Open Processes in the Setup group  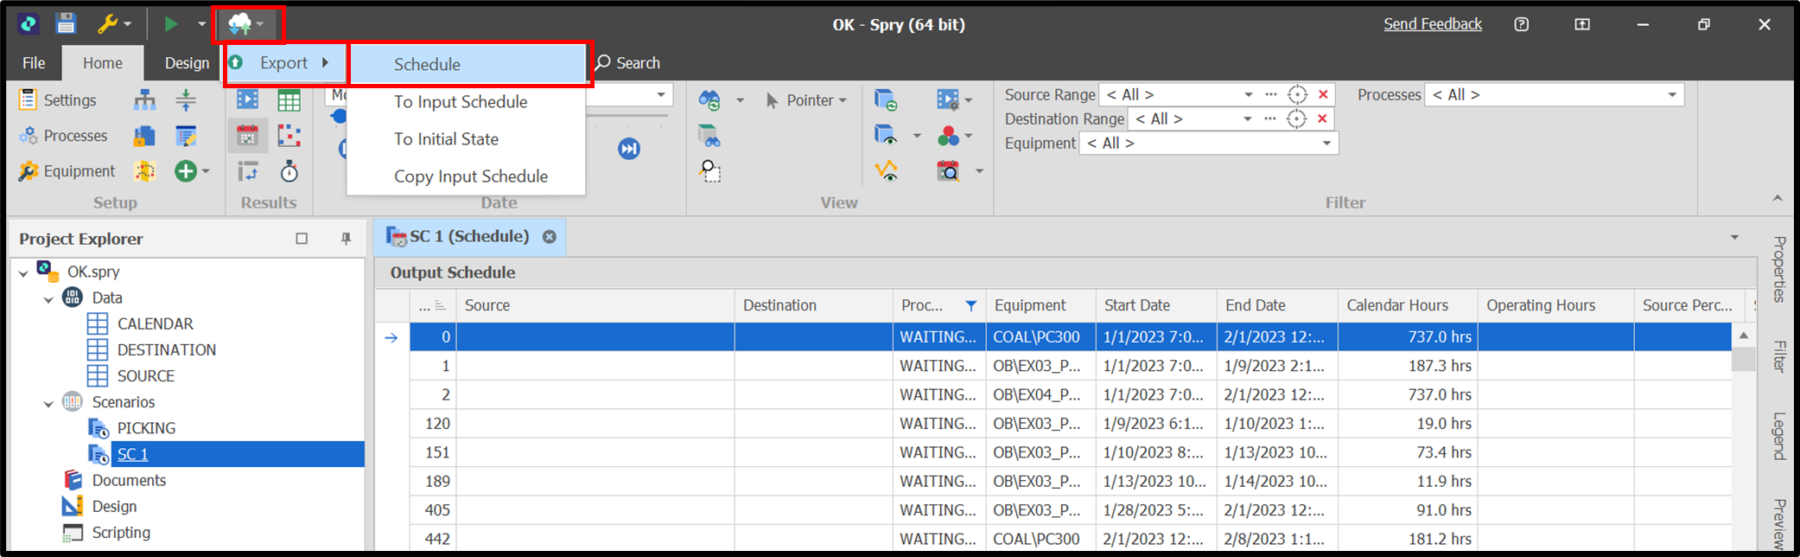coord(63,136)
